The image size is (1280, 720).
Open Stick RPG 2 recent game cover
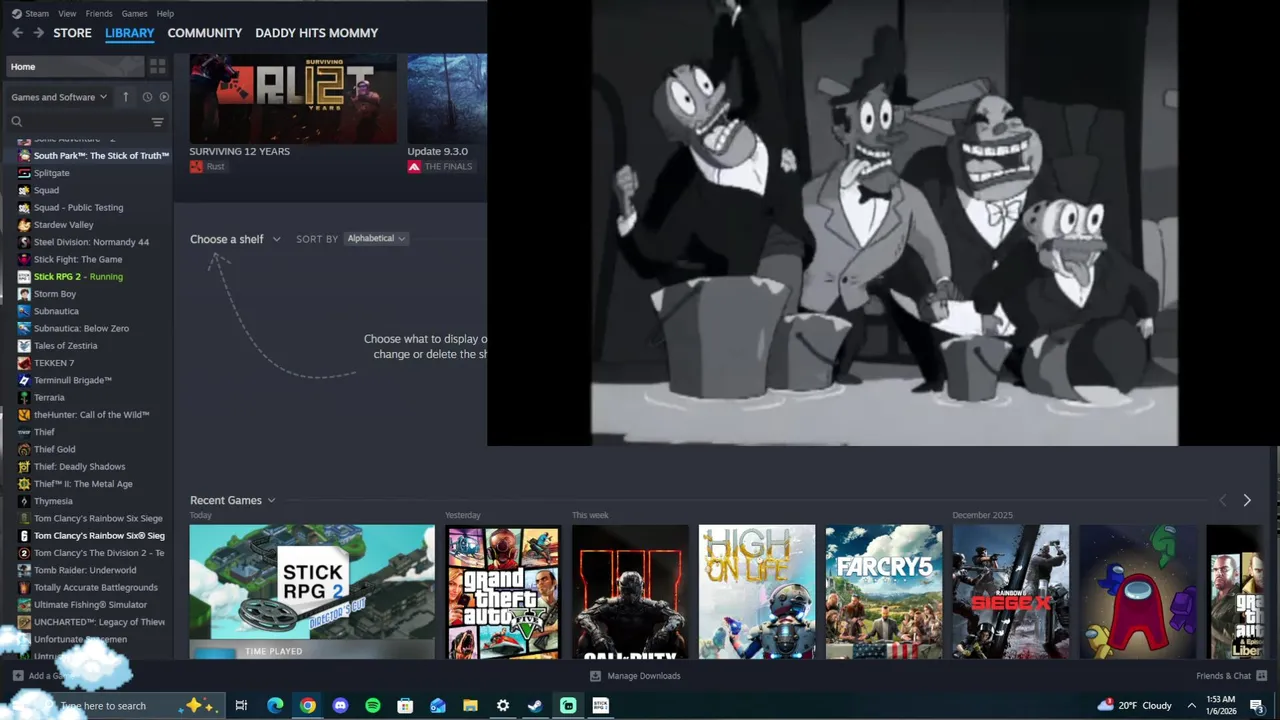click(312, 592)
